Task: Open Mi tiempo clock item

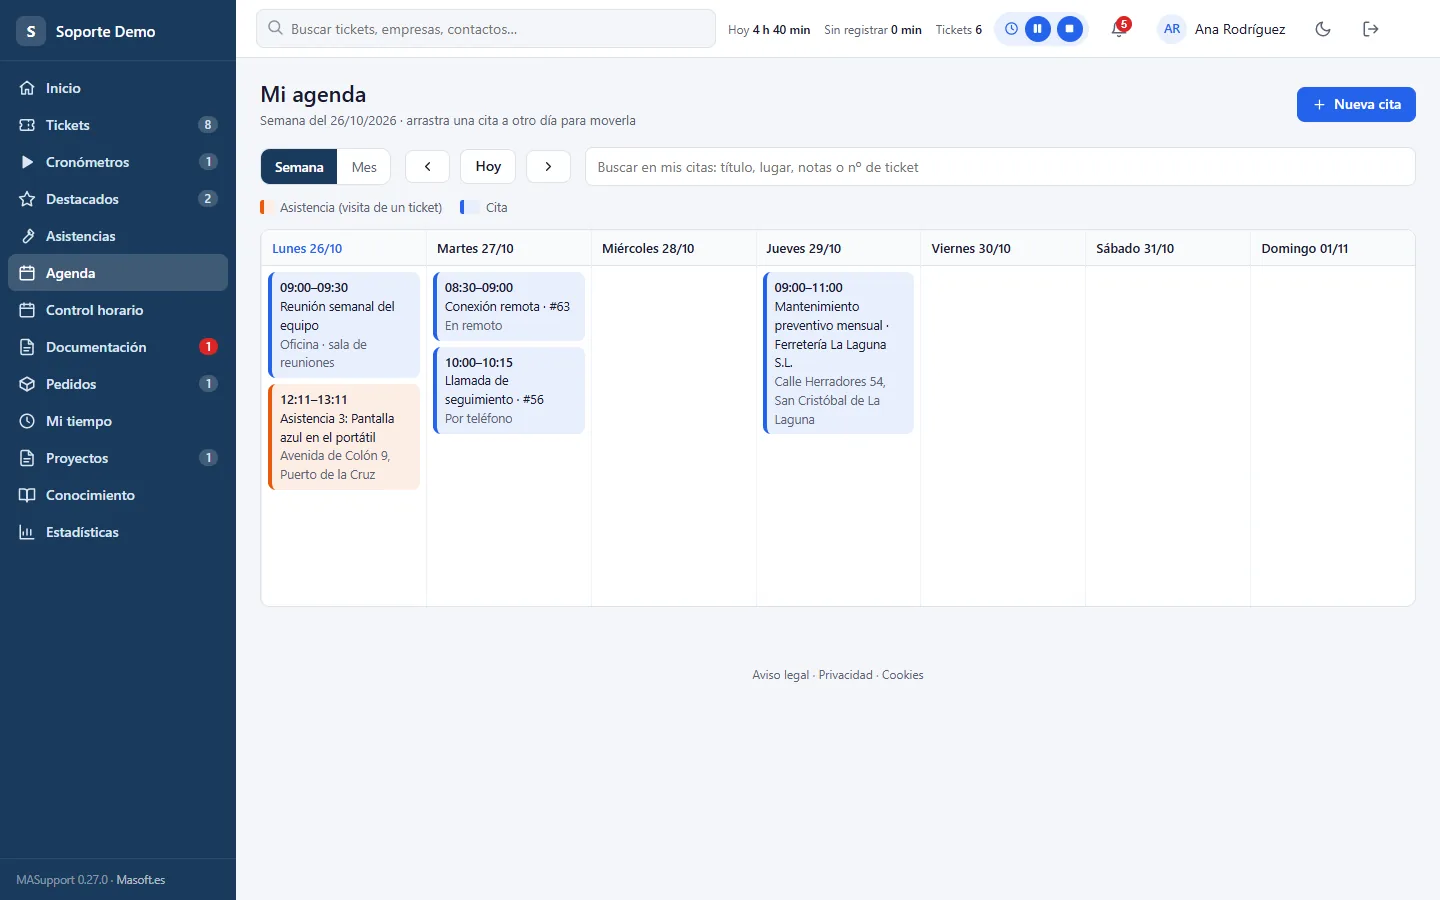Action: 118,421
